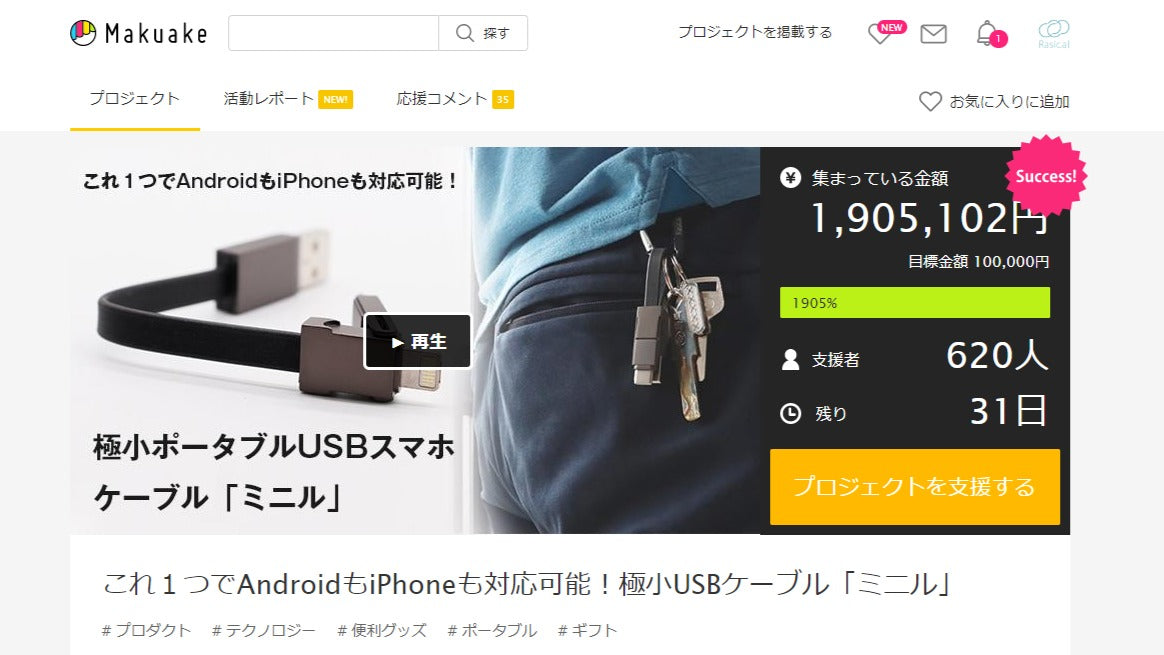Click the #ポータブル tag

point(491,630)
